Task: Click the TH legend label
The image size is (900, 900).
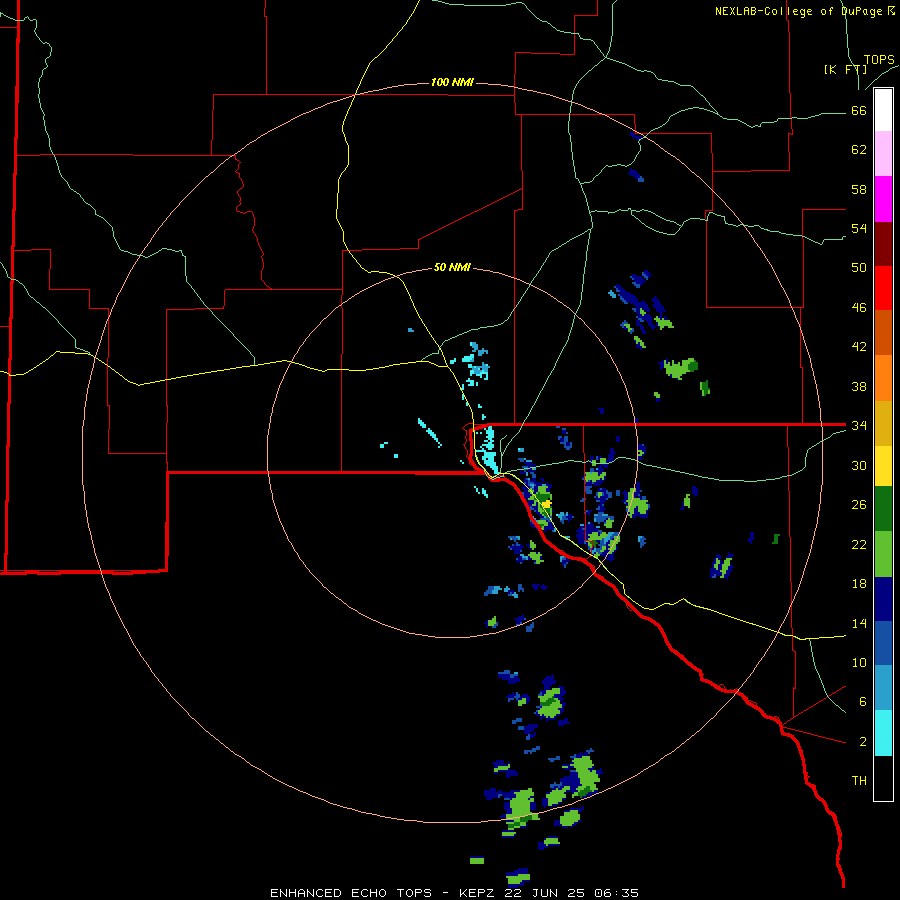Action: tap(859, 781)
